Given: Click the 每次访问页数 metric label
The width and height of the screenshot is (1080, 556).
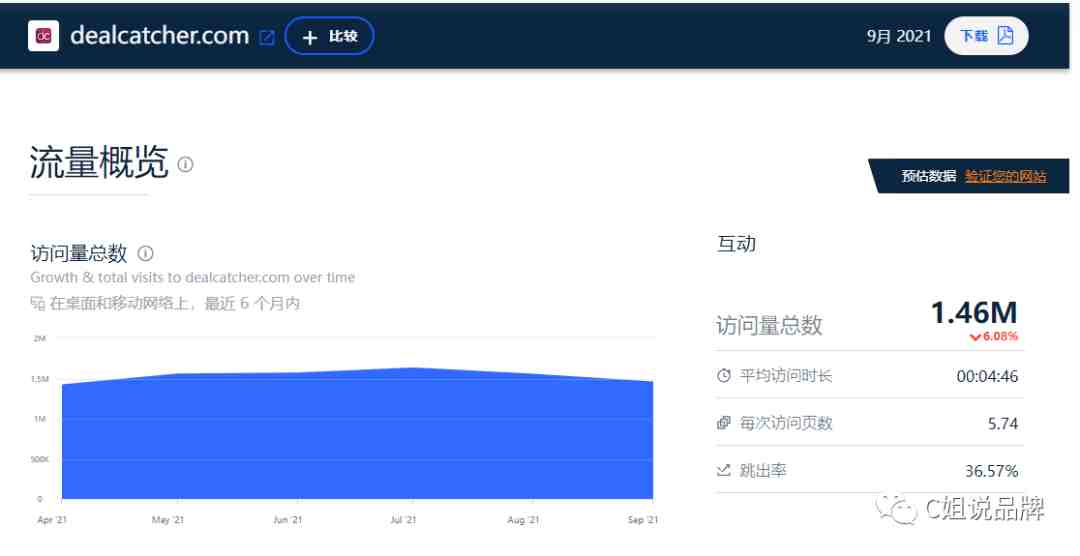Looking at the screenshot, I should click(786, 423).
